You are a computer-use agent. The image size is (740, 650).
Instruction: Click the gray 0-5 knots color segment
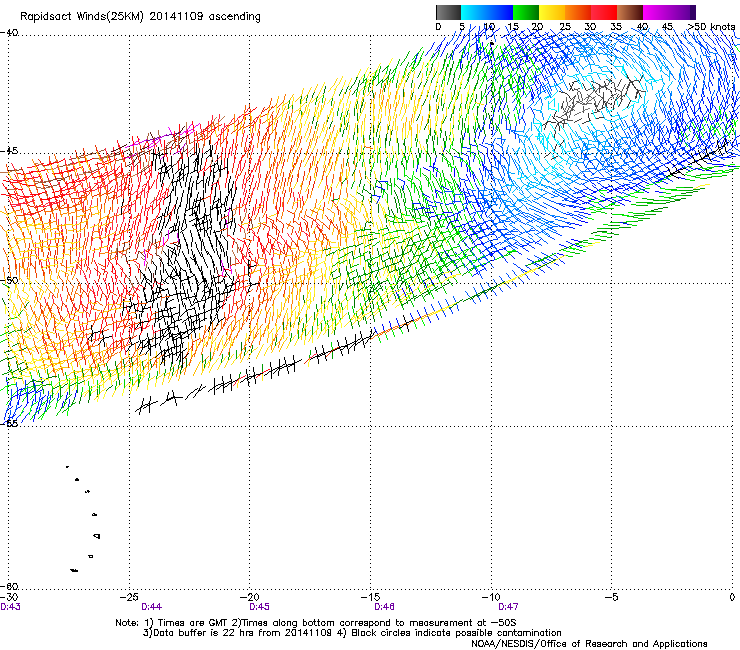[448, 12]
